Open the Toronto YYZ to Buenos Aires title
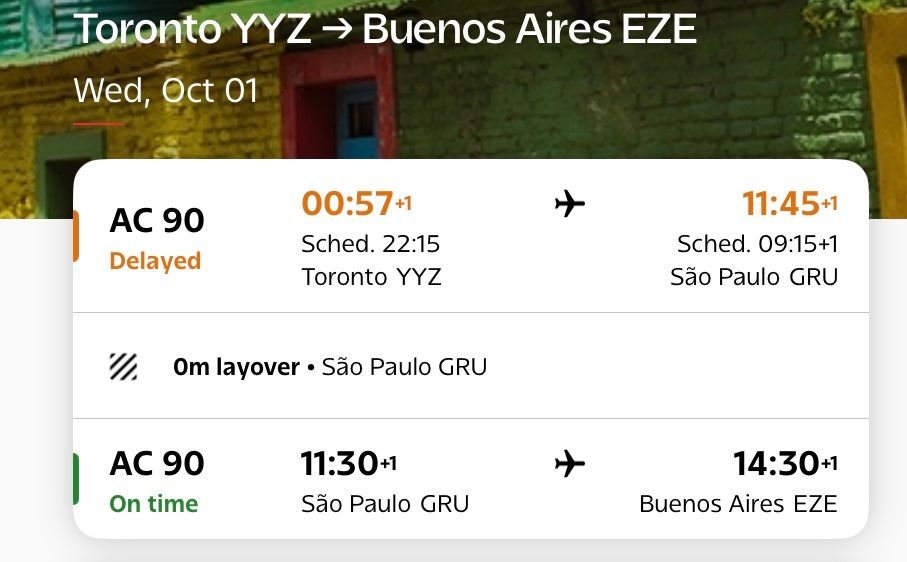This screenshot has height=562, width=907. pos(385,29)
